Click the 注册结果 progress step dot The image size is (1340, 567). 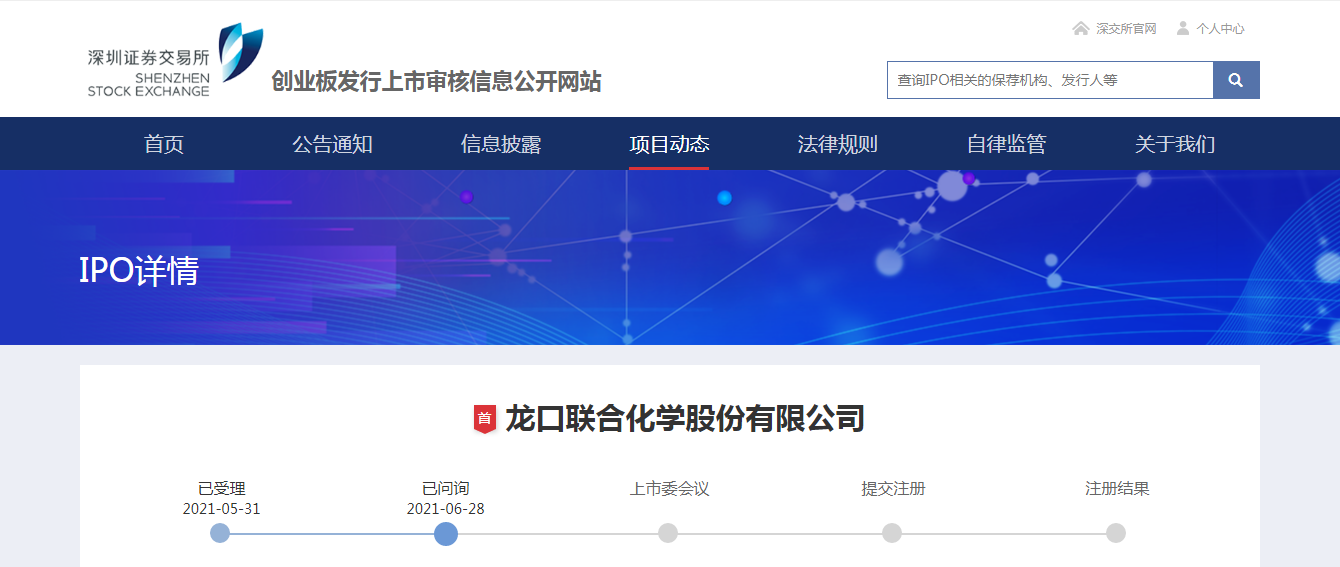(x=1116, y=533)
